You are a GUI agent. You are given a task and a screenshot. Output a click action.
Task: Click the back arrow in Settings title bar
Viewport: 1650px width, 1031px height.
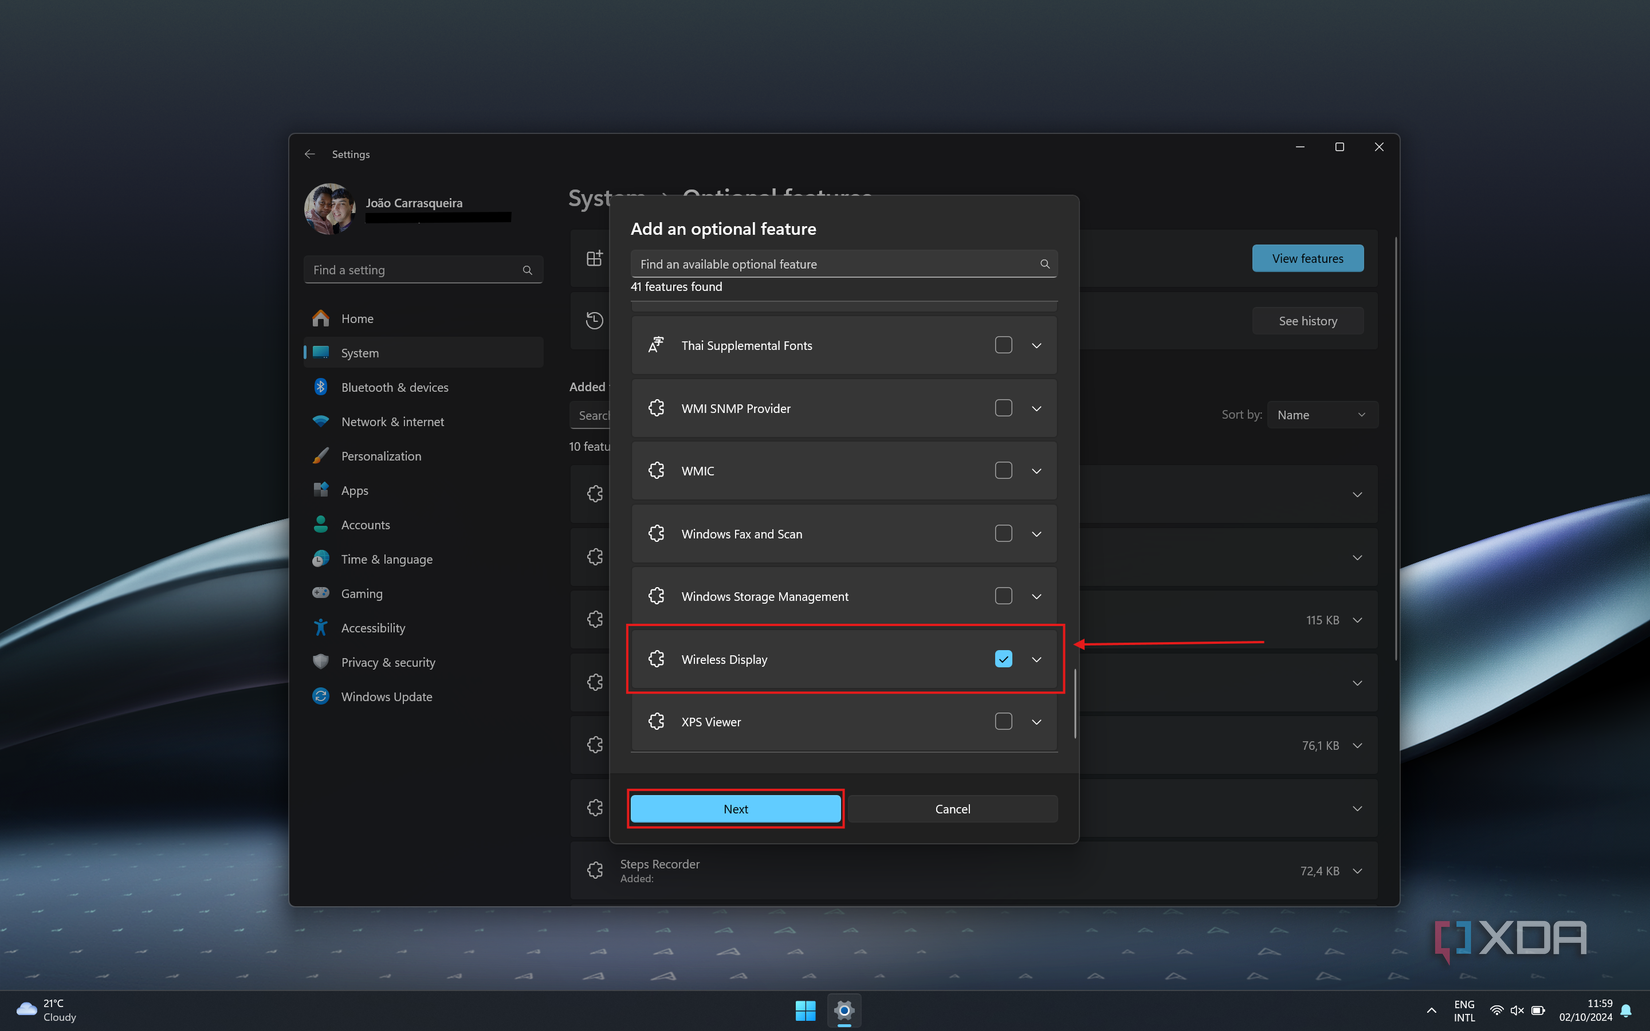click(310, 154)
